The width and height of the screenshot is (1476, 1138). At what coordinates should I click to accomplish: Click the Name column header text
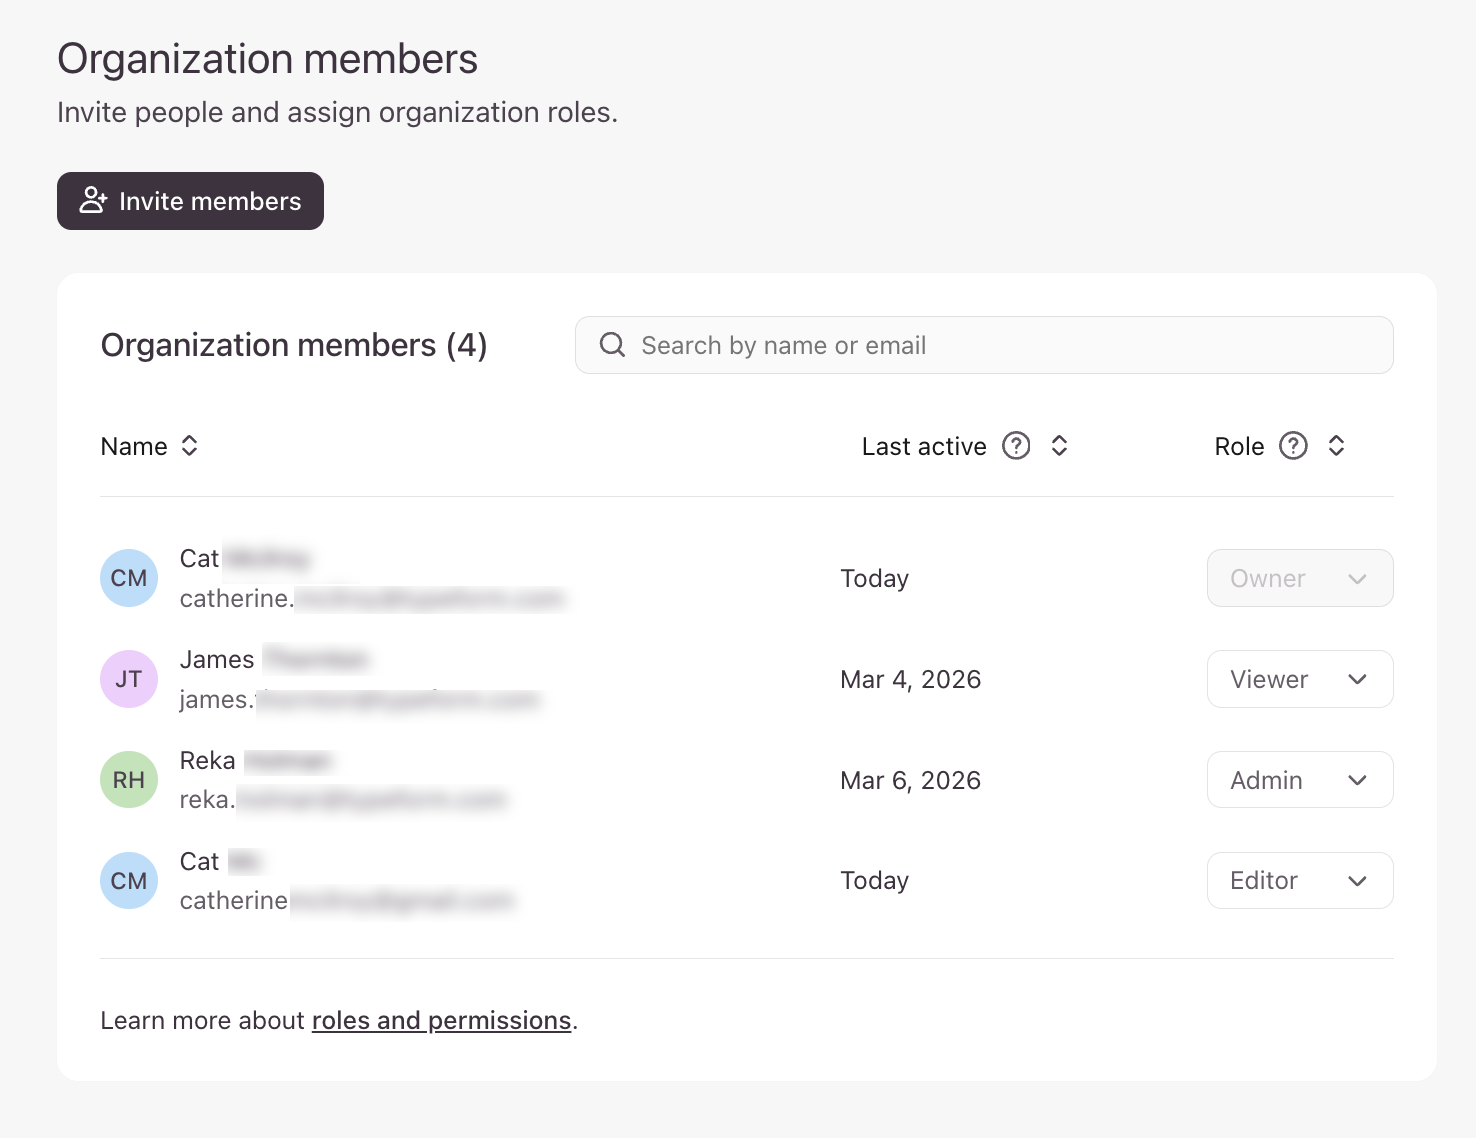pyautogui.click(x=134, y=446)
